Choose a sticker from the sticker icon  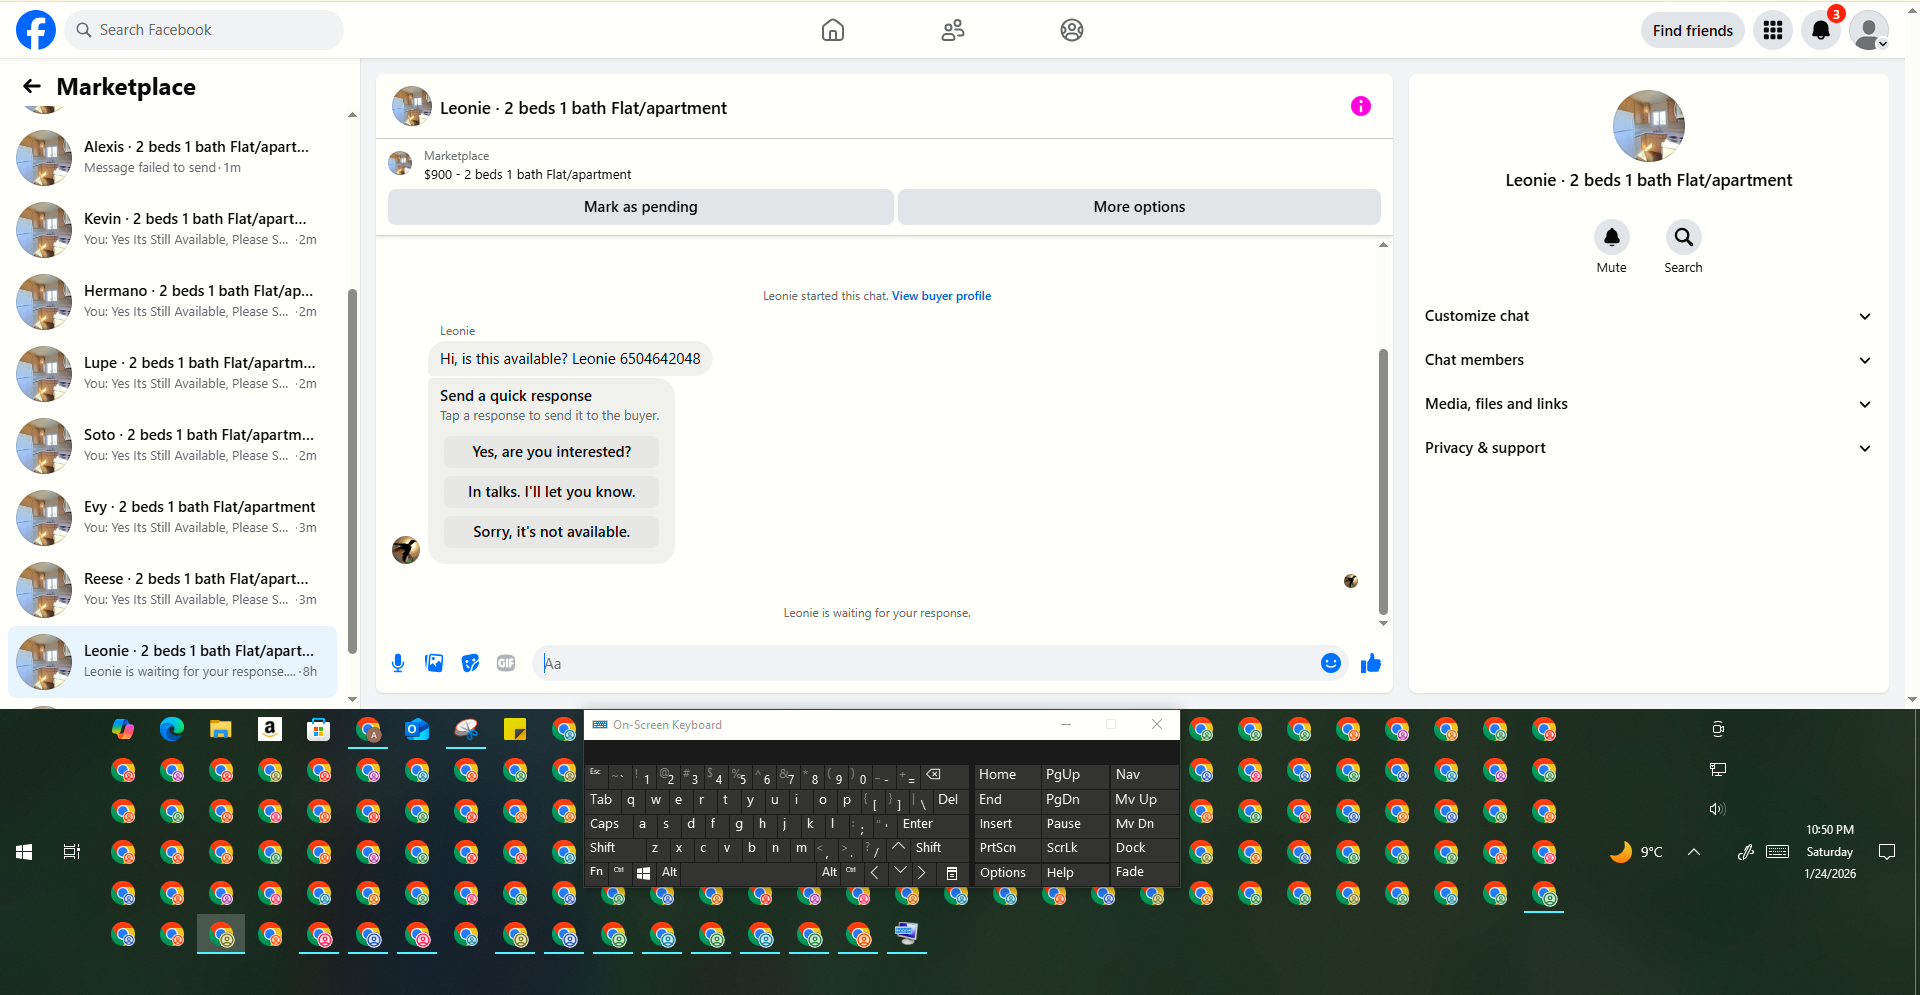click(x=470, y=663)
